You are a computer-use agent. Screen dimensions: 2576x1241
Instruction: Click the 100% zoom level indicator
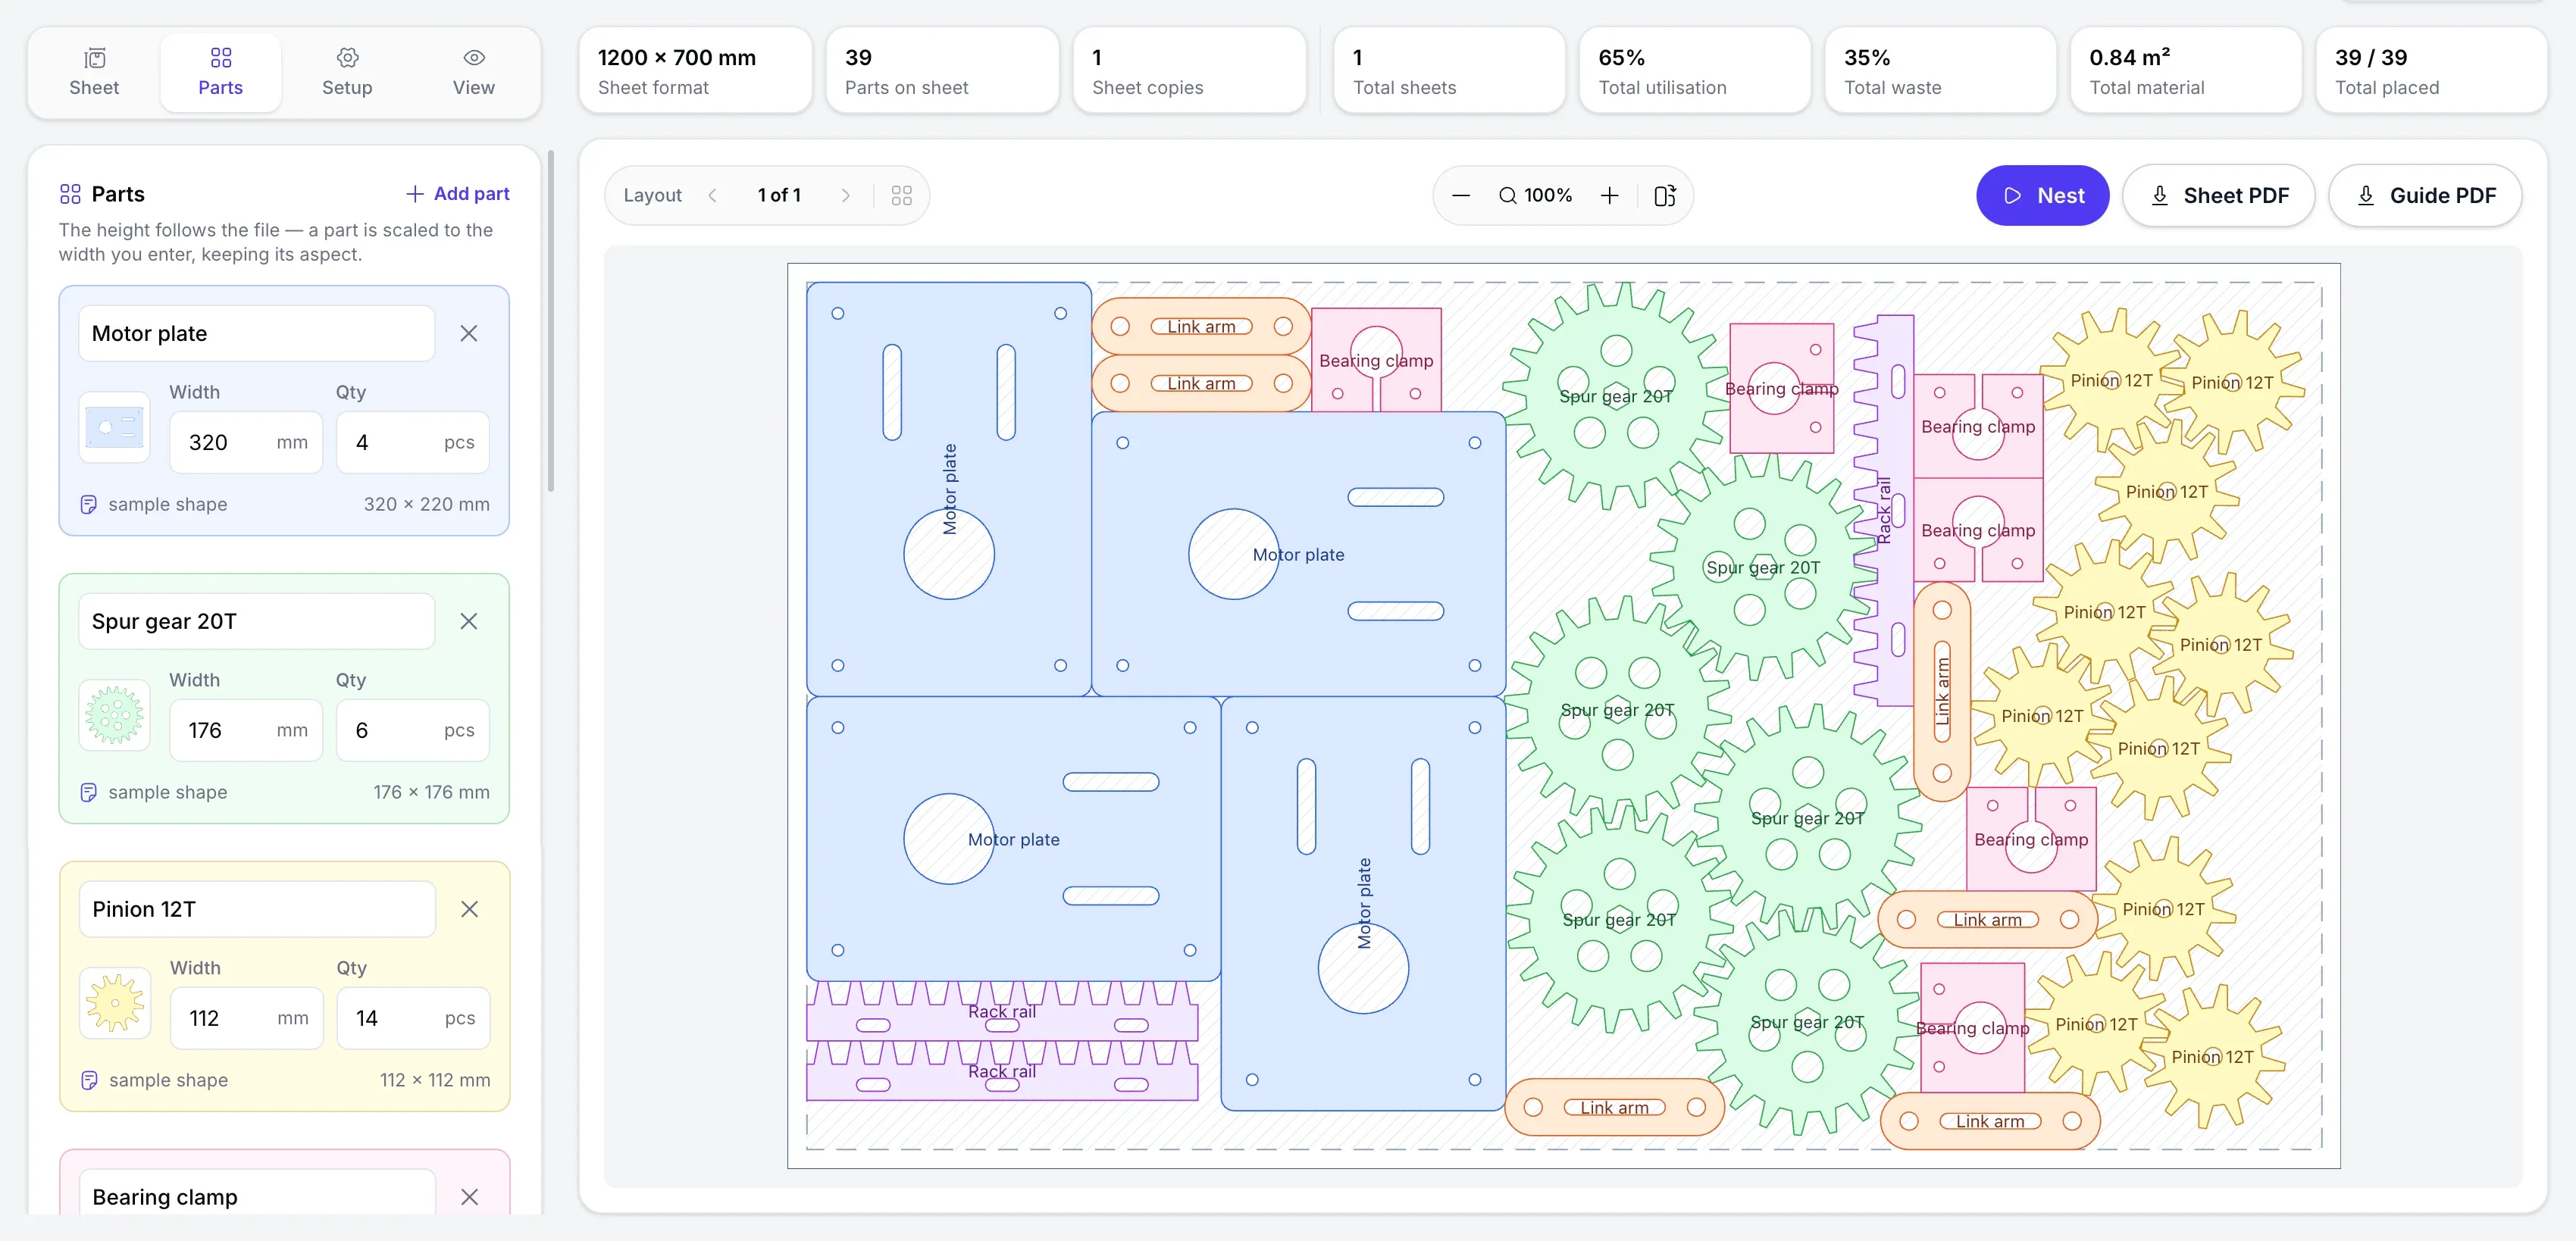[1535, 195]
